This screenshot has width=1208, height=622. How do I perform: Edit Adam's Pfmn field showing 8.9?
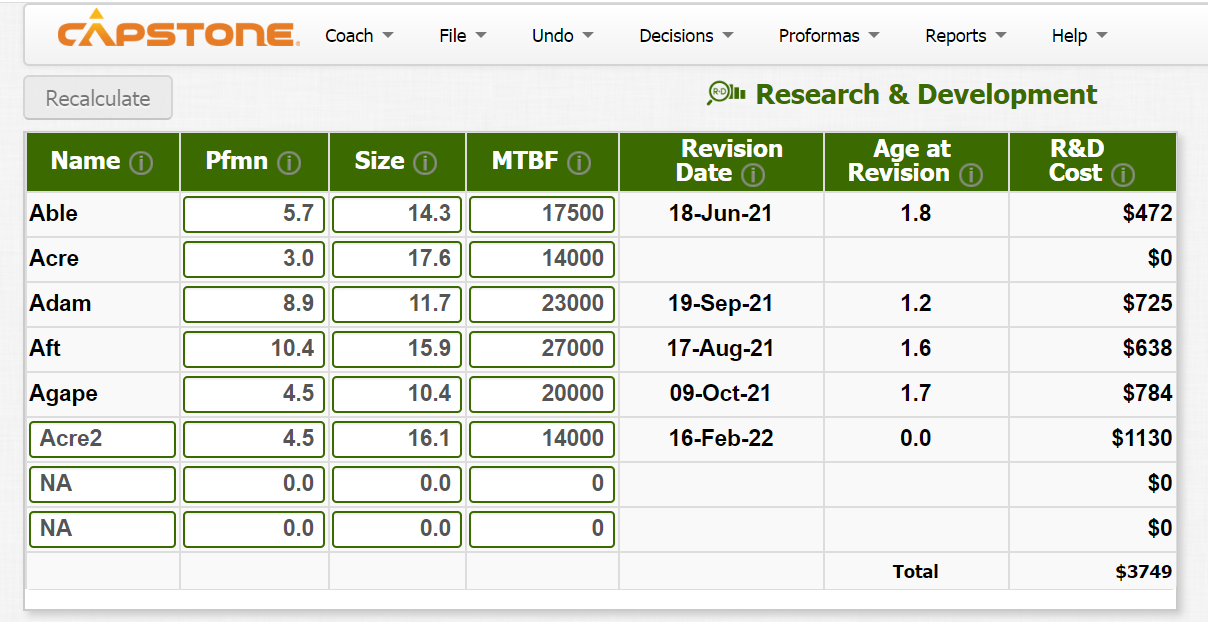pyautogui.click(x=254, y=304)
